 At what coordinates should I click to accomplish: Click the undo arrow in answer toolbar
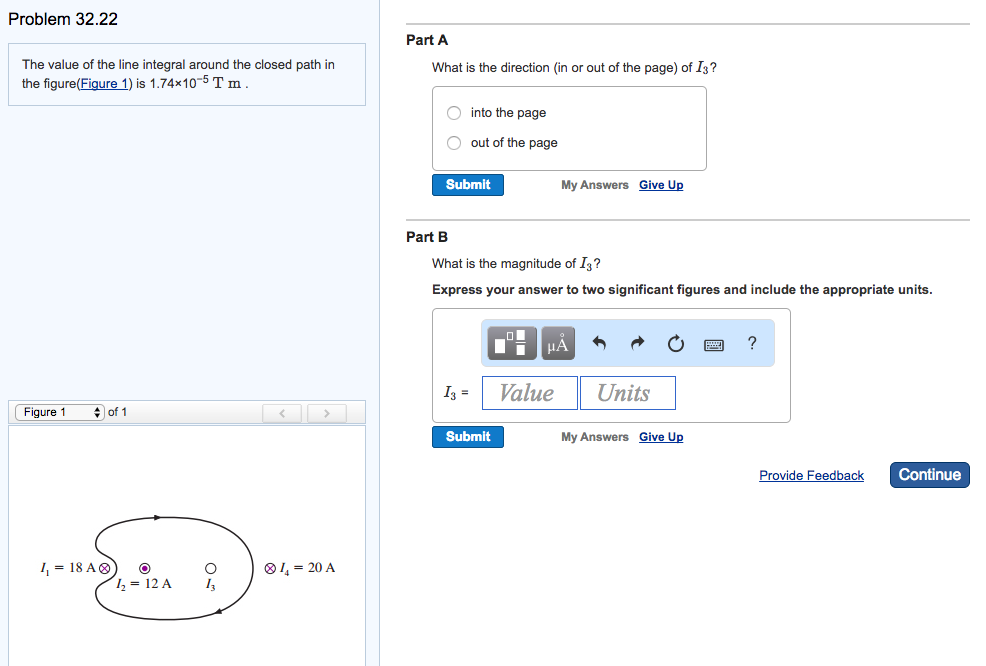pos(600,343)
